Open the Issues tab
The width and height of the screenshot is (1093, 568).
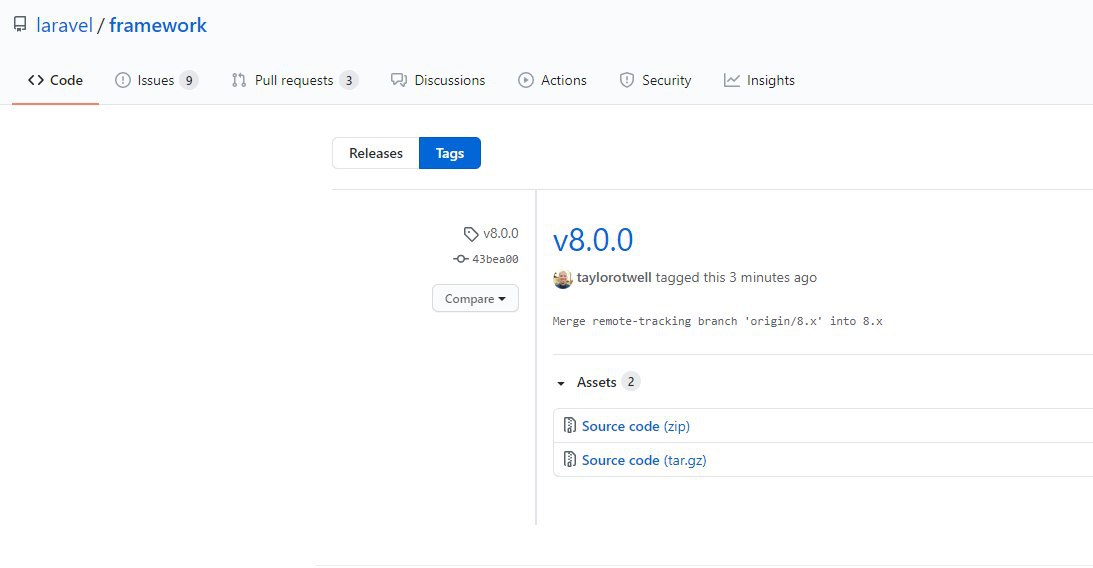(156, 80)
